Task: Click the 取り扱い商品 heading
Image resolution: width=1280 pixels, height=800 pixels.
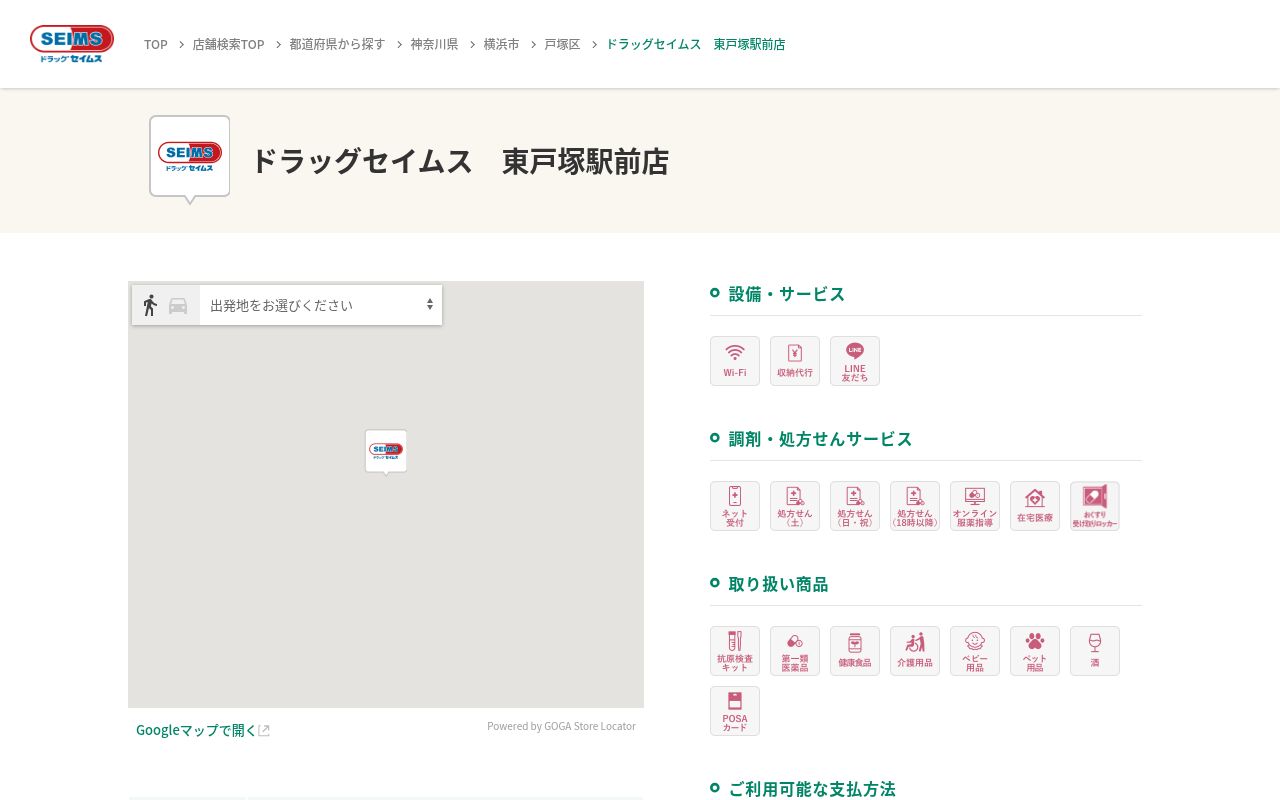Action: point(779,584)
